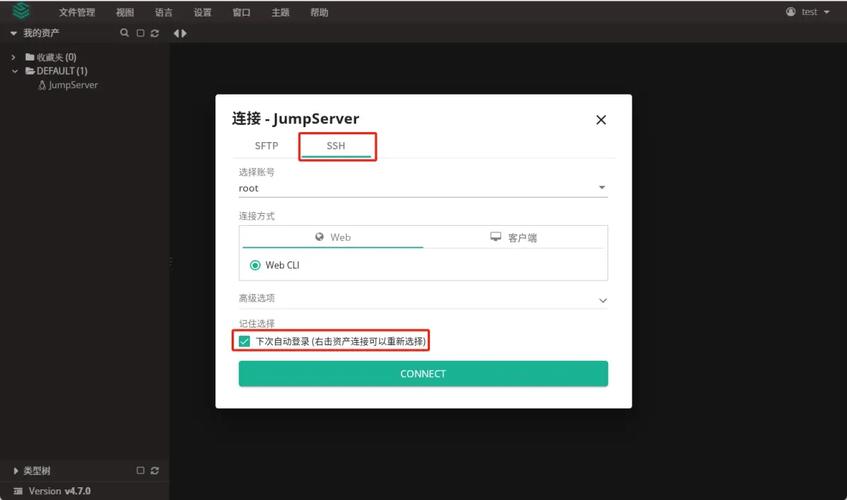Viewport: 847px width, 500px height.
Task: Toggle sidebar with the left-right arrows icon
Action: click(180, 33)
